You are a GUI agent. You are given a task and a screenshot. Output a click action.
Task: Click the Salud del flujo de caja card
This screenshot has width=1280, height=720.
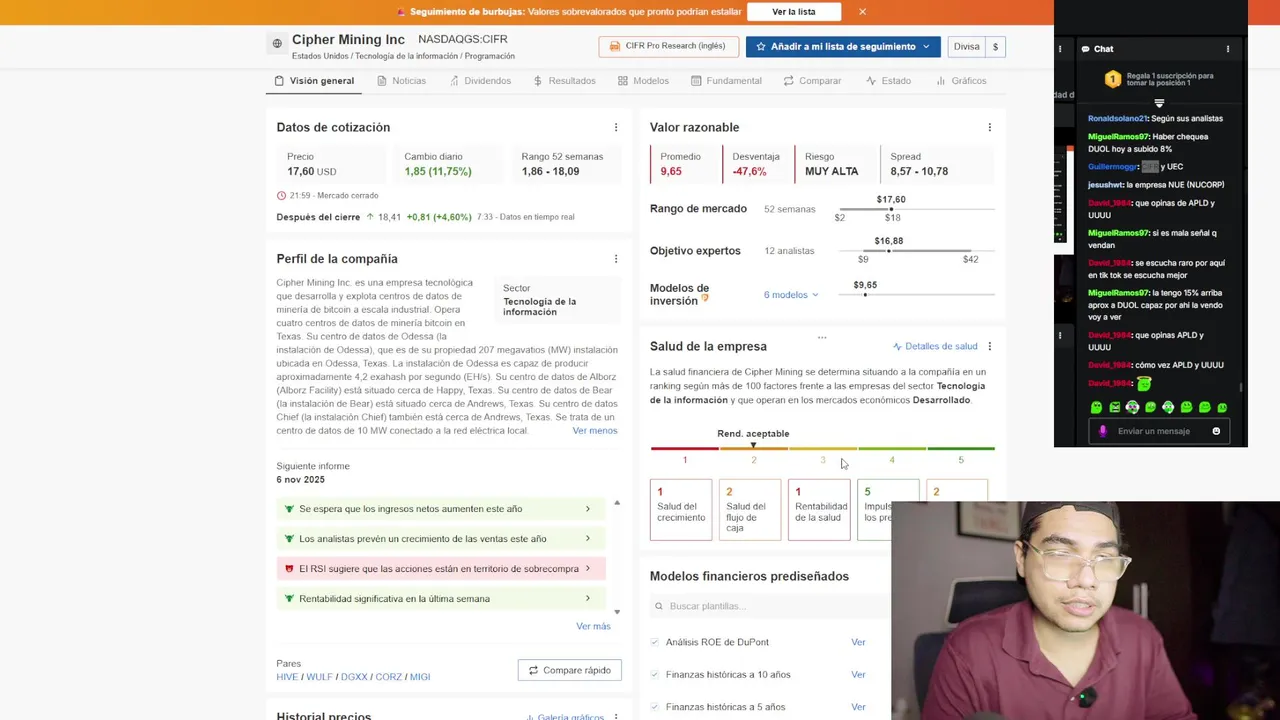(x=750, y=509)
